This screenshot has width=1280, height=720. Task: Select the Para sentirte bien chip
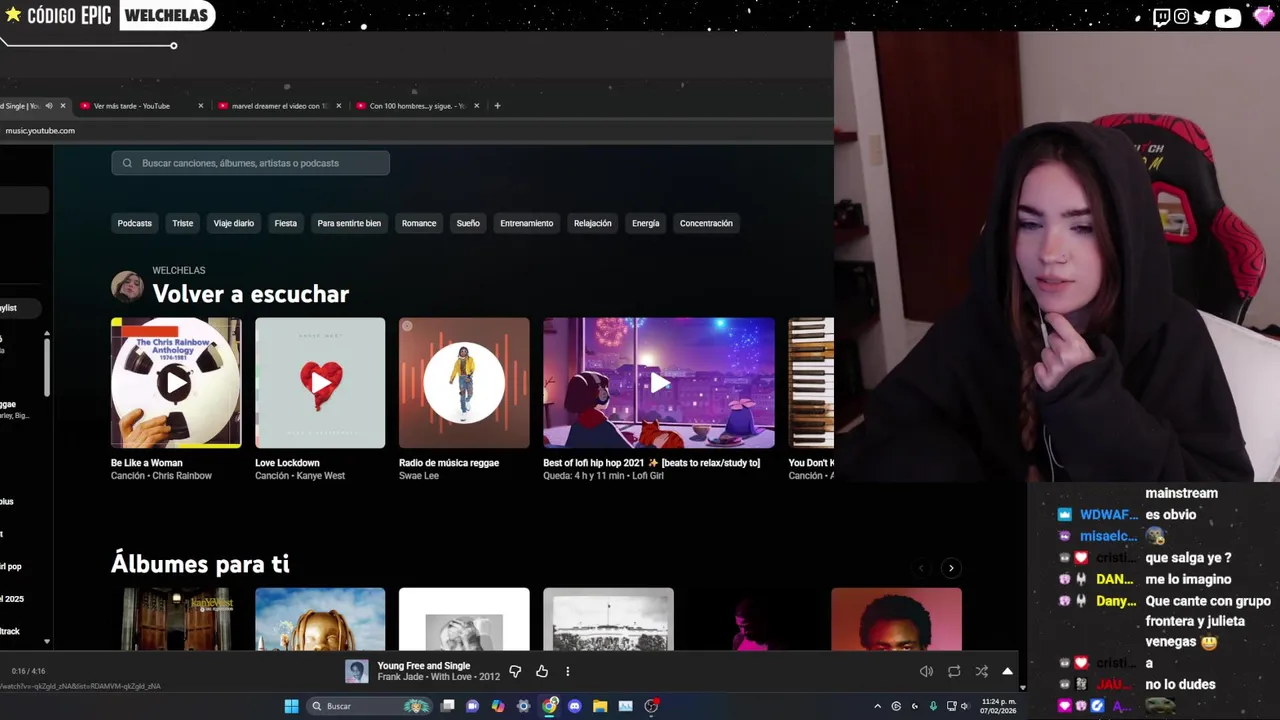[x=349, y=223]
